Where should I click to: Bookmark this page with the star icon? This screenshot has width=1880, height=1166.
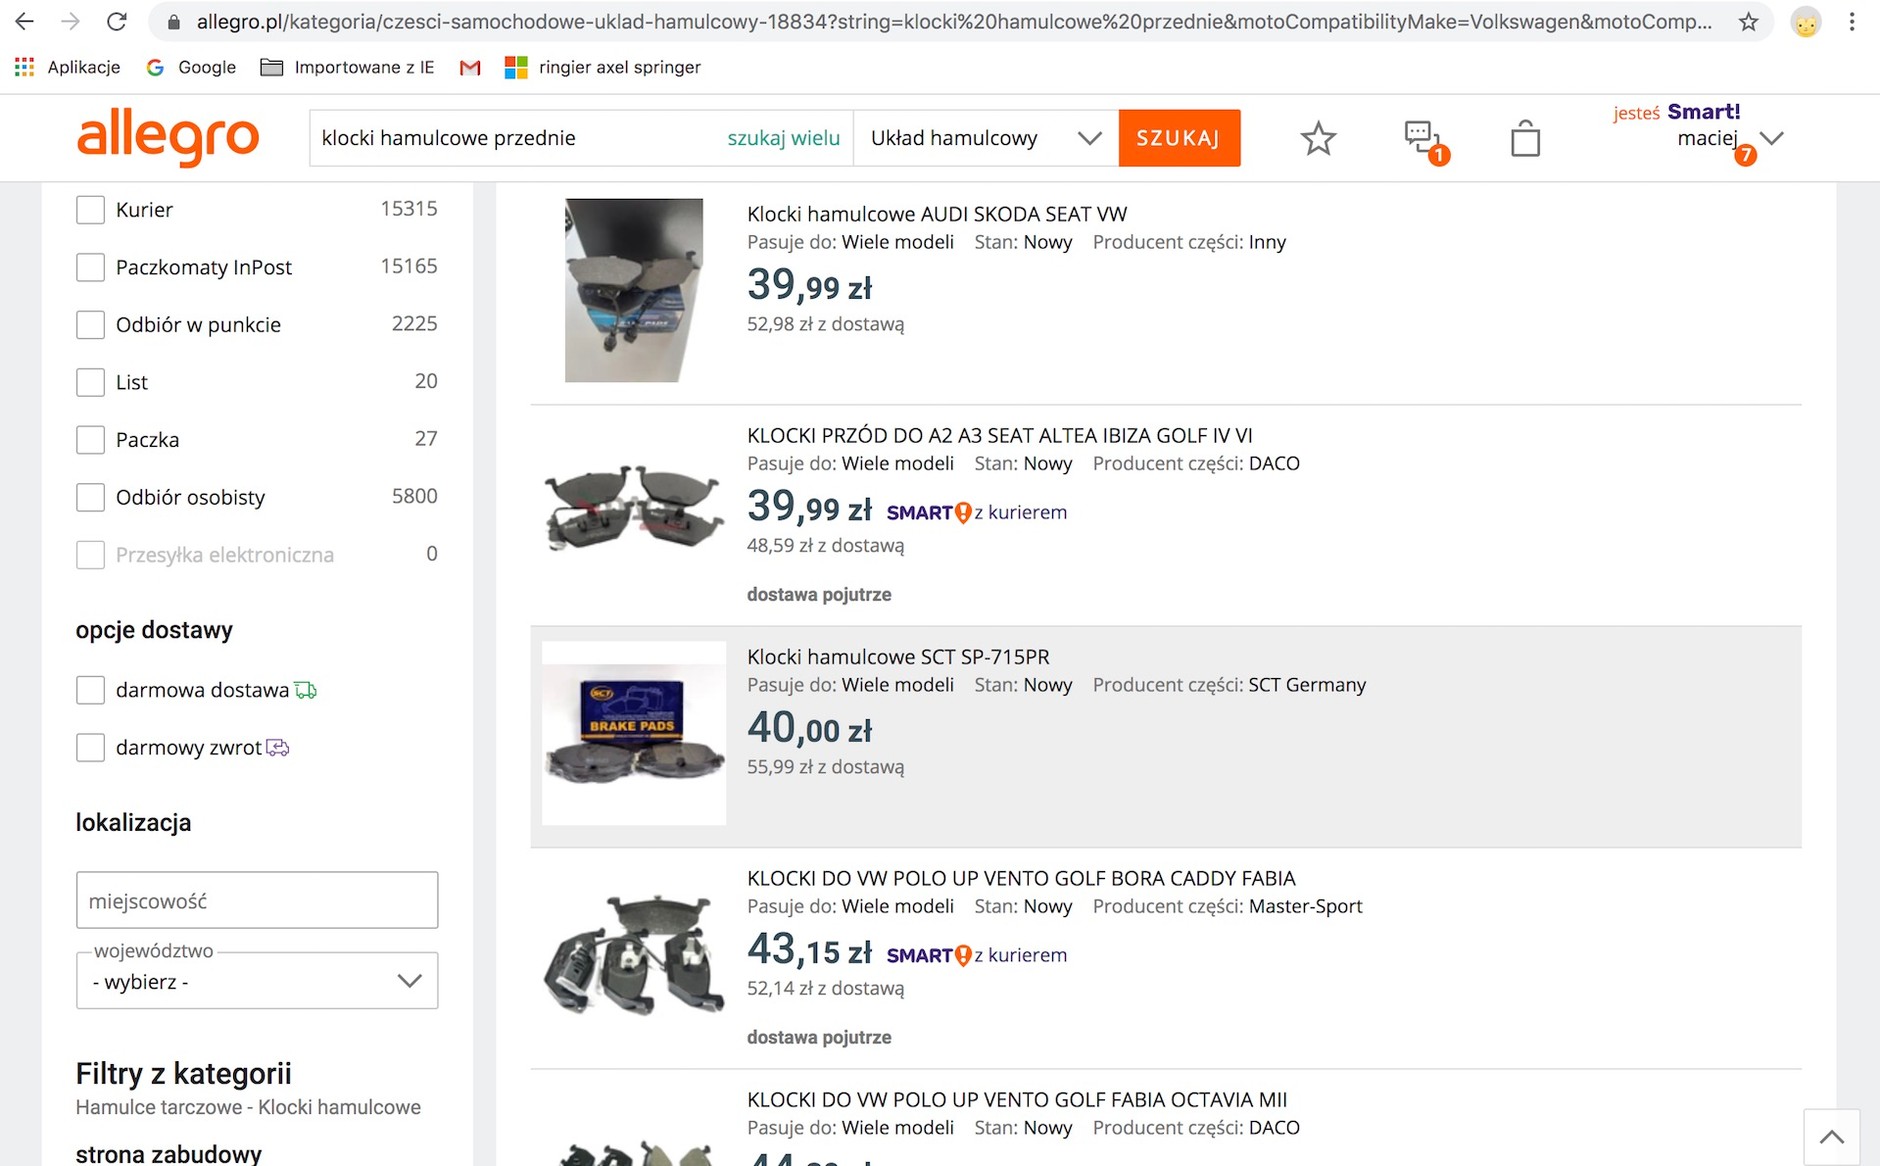coord(1748,21)
